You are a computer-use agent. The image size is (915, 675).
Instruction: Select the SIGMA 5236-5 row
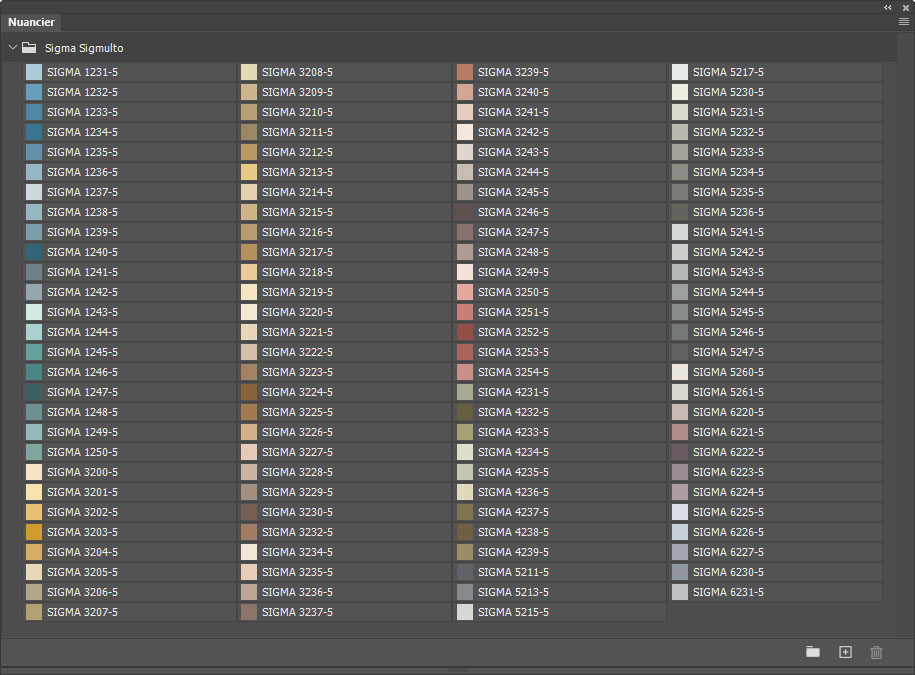(776, 212)
